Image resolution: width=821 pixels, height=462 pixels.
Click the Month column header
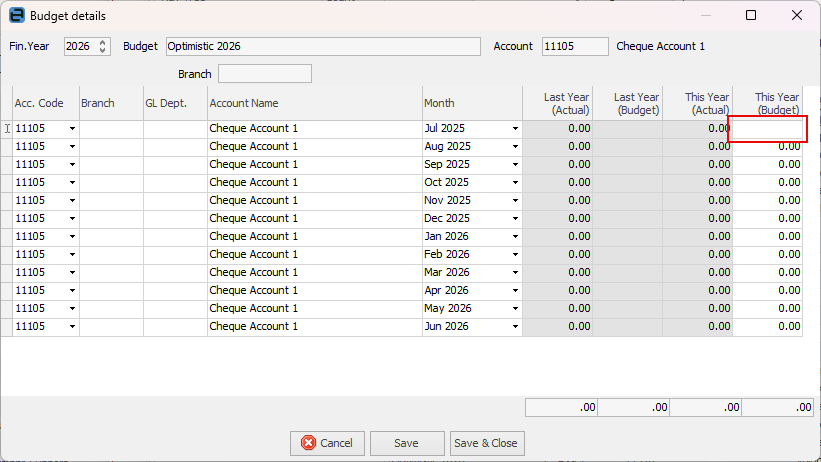471,103
